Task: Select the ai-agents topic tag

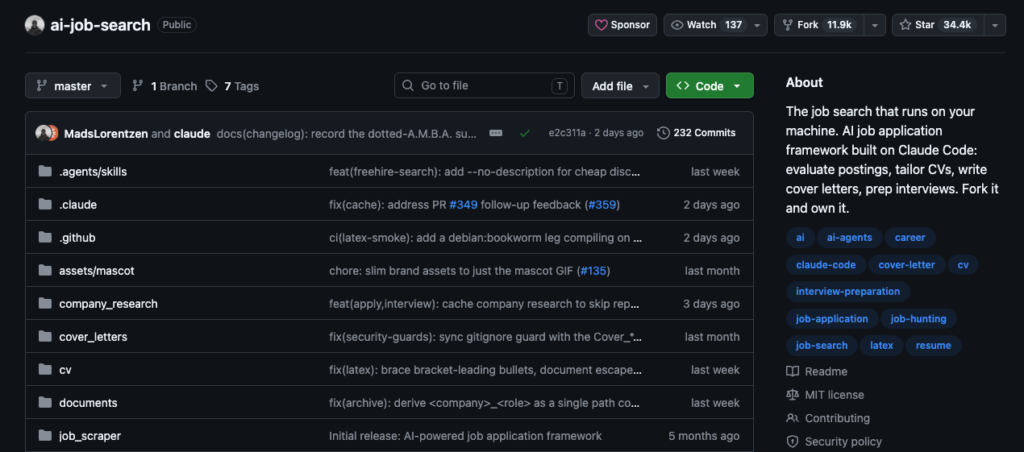Action: click(x=849, y=238)
